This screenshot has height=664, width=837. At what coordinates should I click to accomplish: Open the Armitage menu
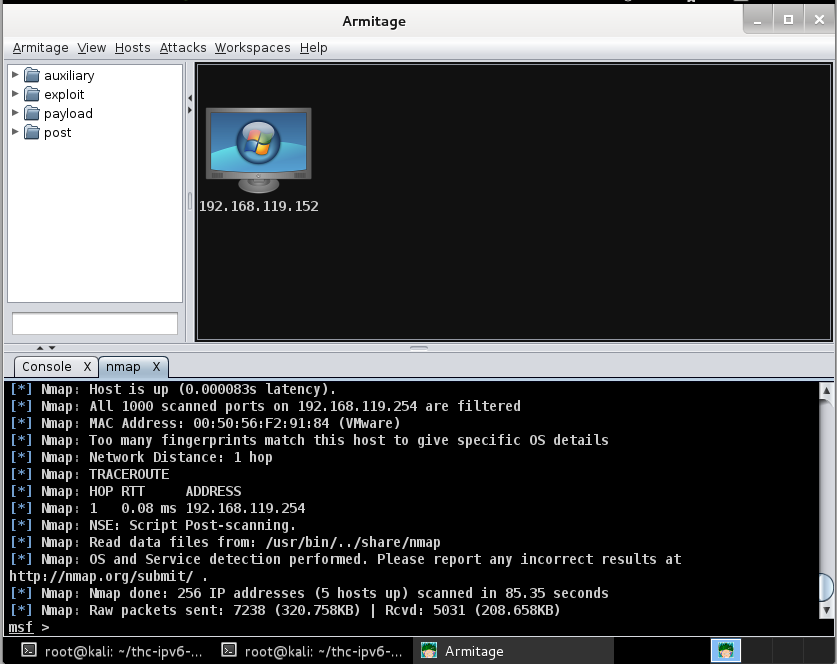[41, 48]
